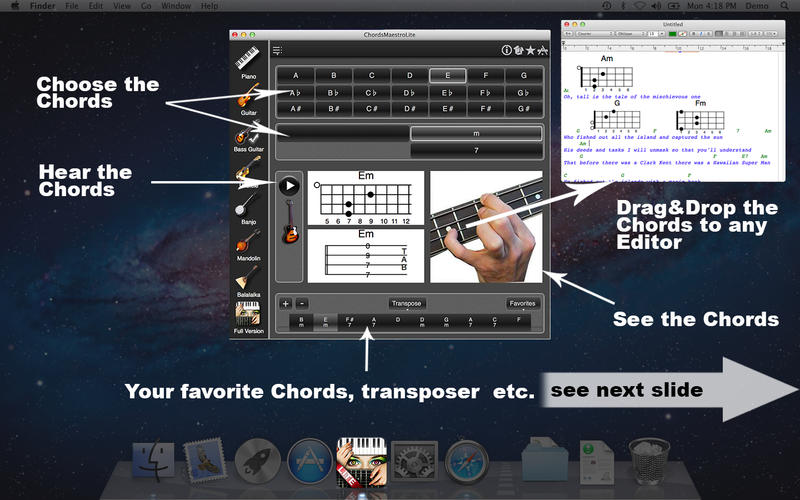The width and height of the screenshot is (800, 500).
Task: Open Finder from the Dock
Action: coord(153,462)
